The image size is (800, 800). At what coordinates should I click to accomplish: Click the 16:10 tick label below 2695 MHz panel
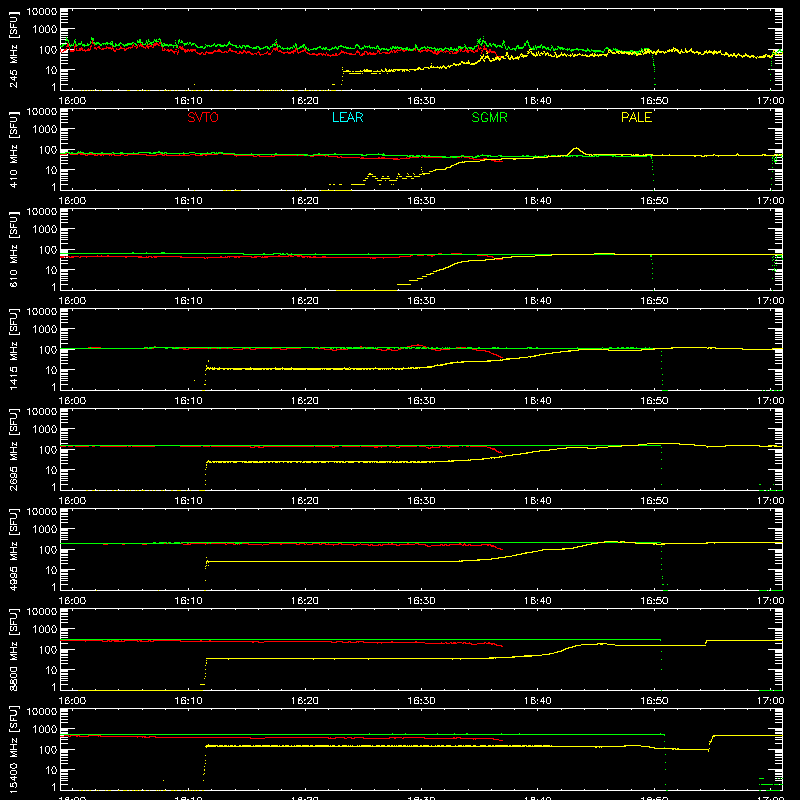188,501
